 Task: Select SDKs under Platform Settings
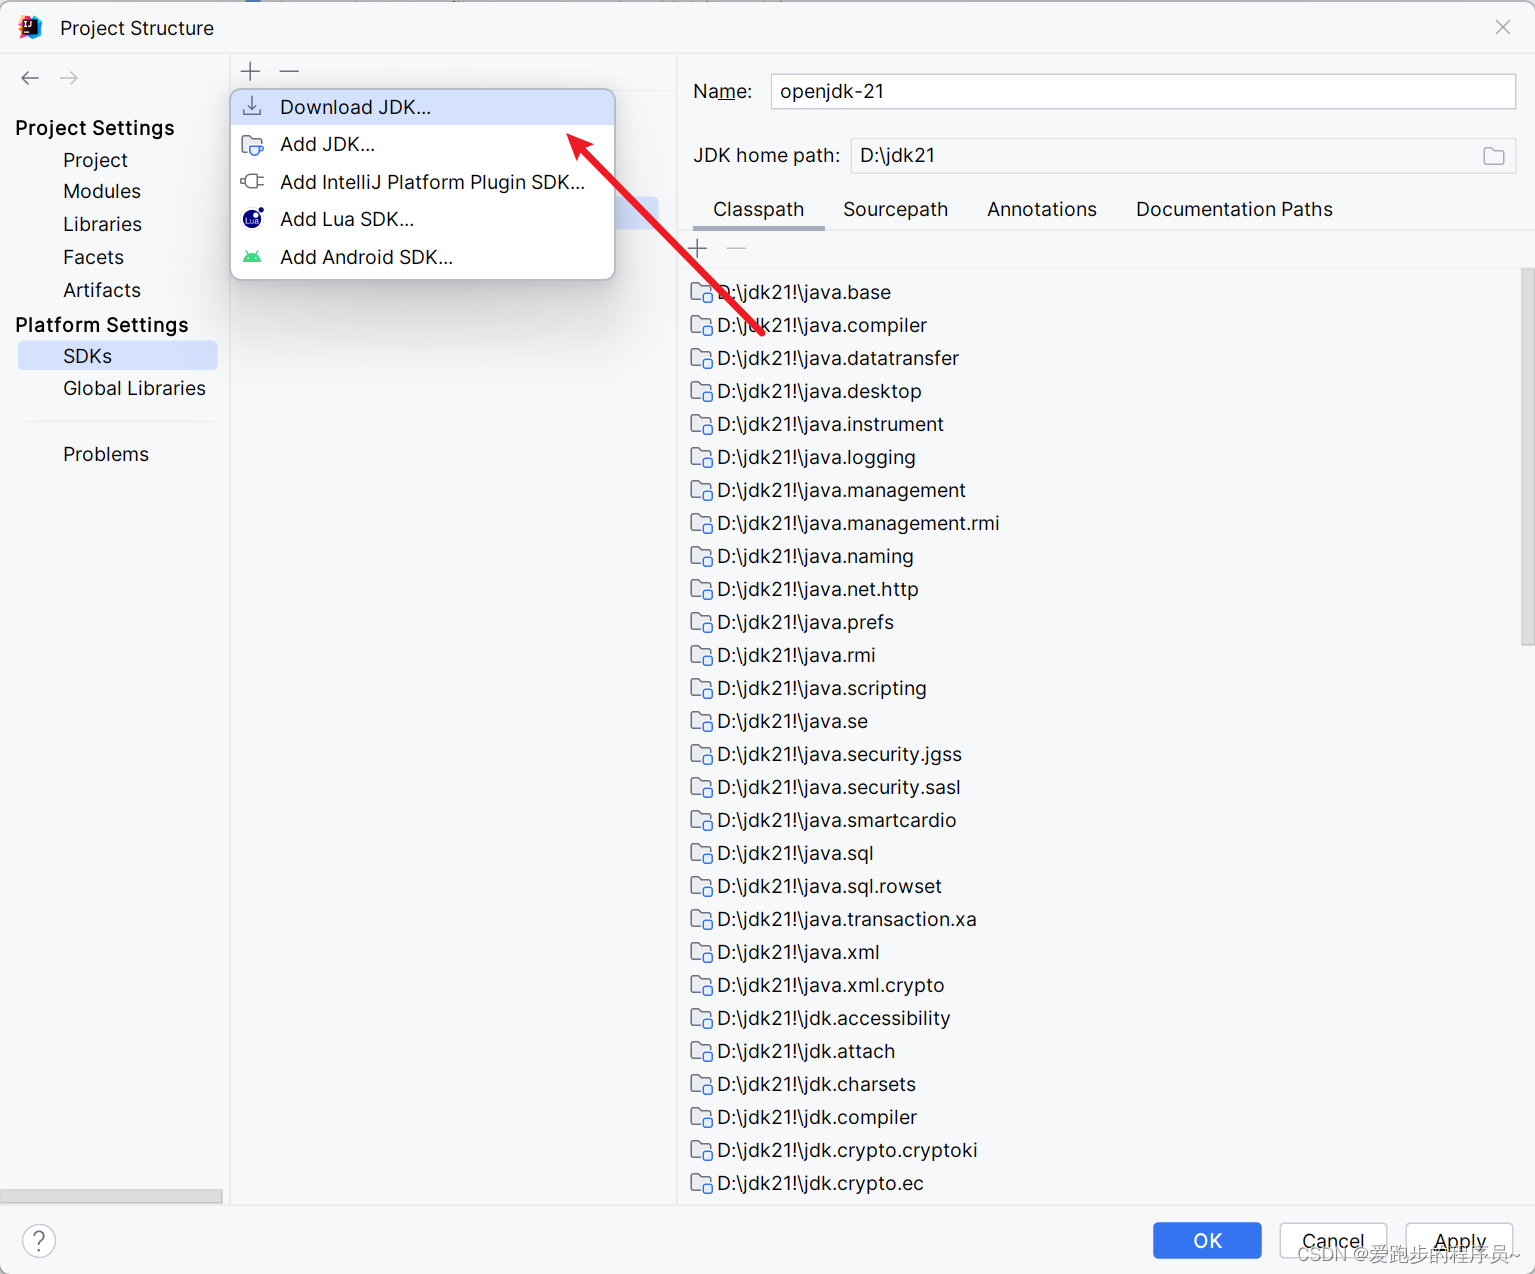(x=118, y=356)
